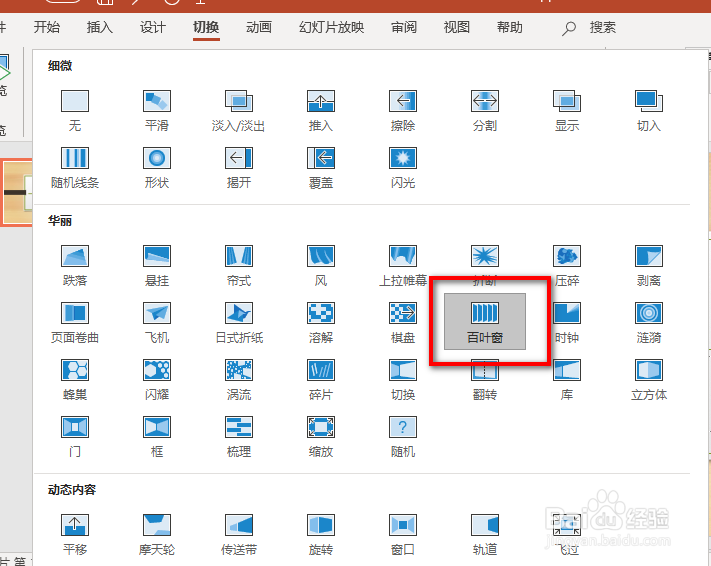Apply the 上拉帷幕 transition
The image size is (711, 566).
403,266
